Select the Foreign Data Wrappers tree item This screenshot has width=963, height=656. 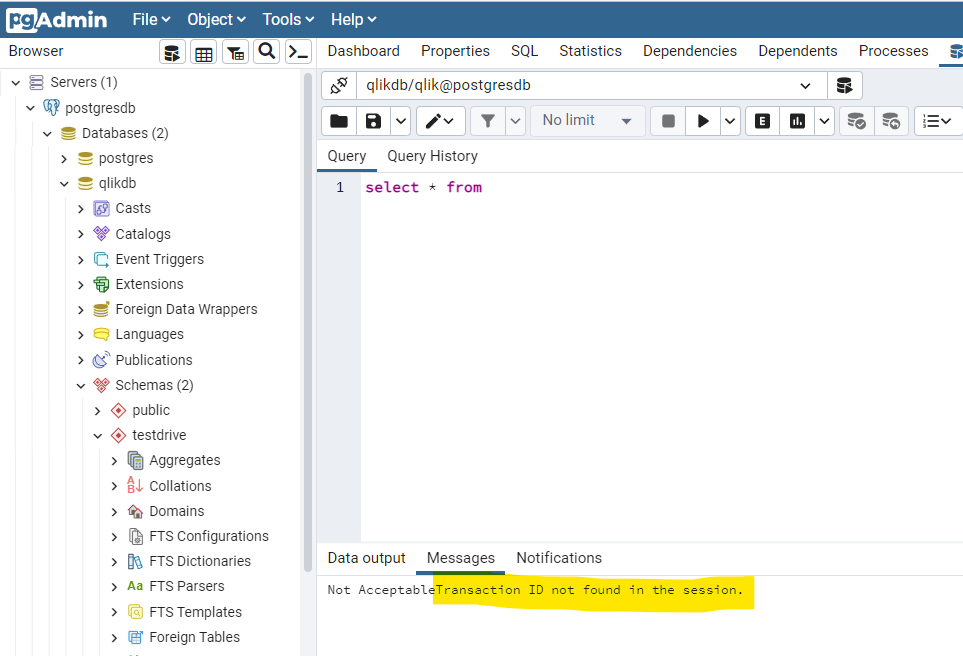[x=186, y=309]
